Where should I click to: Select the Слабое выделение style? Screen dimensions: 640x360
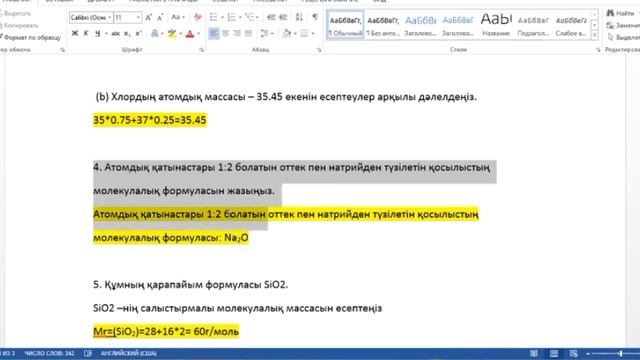click(571, 25)
